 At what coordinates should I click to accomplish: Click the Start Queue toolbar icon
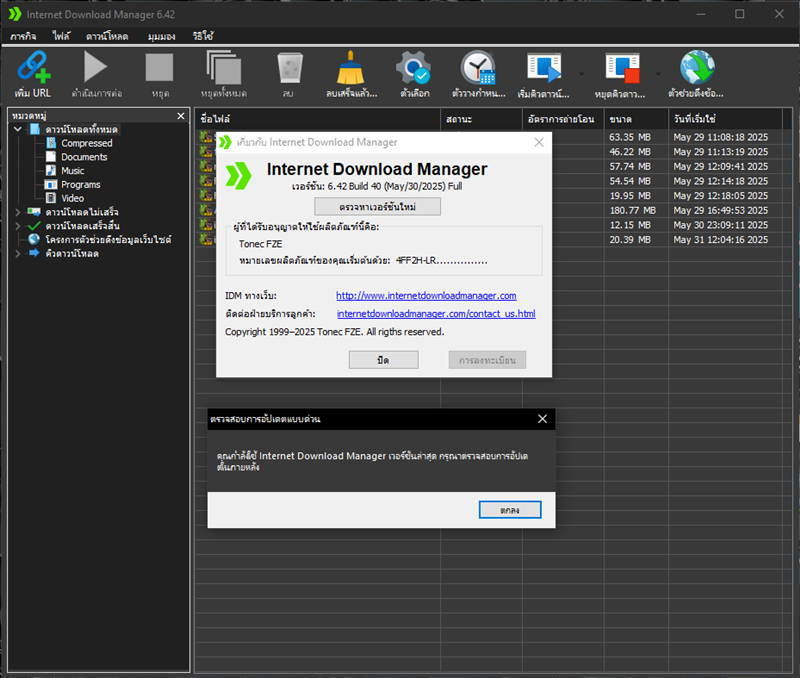coord(544,67)
